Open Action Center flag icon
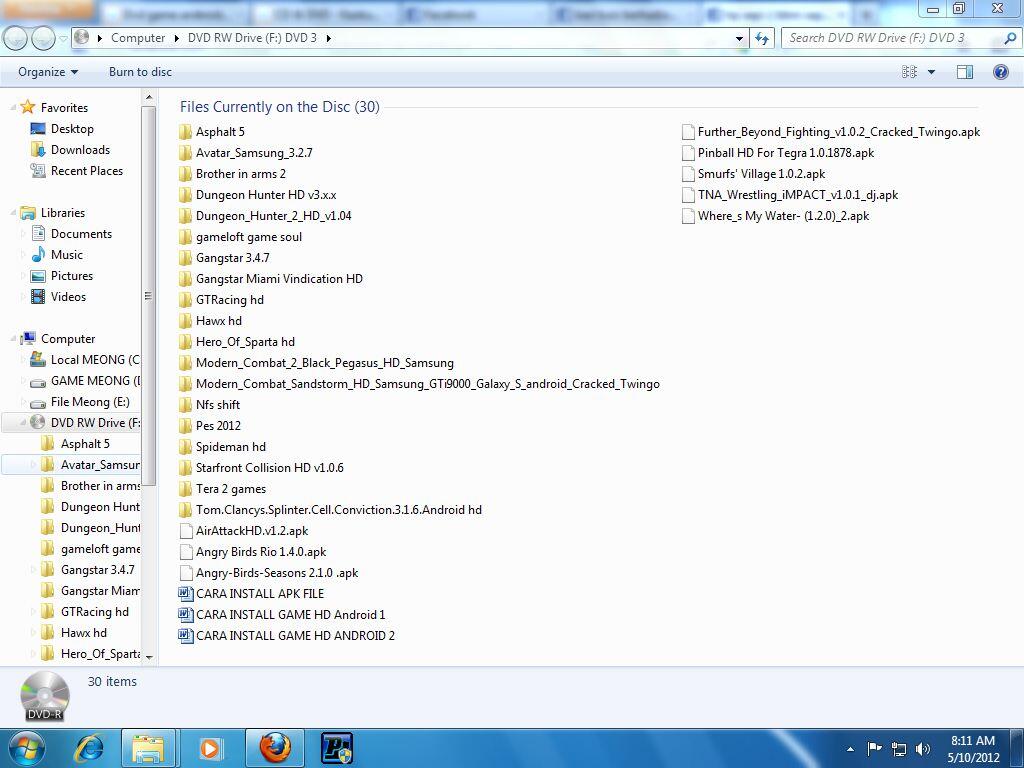The width and height of the screenshot is (1024, 768). [874, 749]
